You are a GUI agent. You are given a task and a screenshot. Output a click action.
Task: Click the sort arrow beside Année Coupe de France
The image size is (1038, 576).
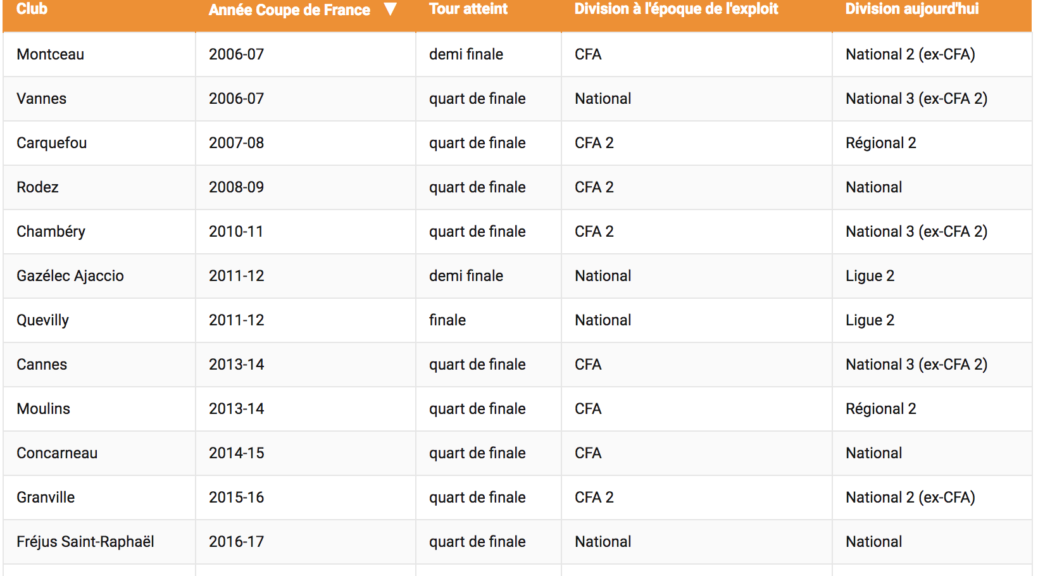(390, 10)
